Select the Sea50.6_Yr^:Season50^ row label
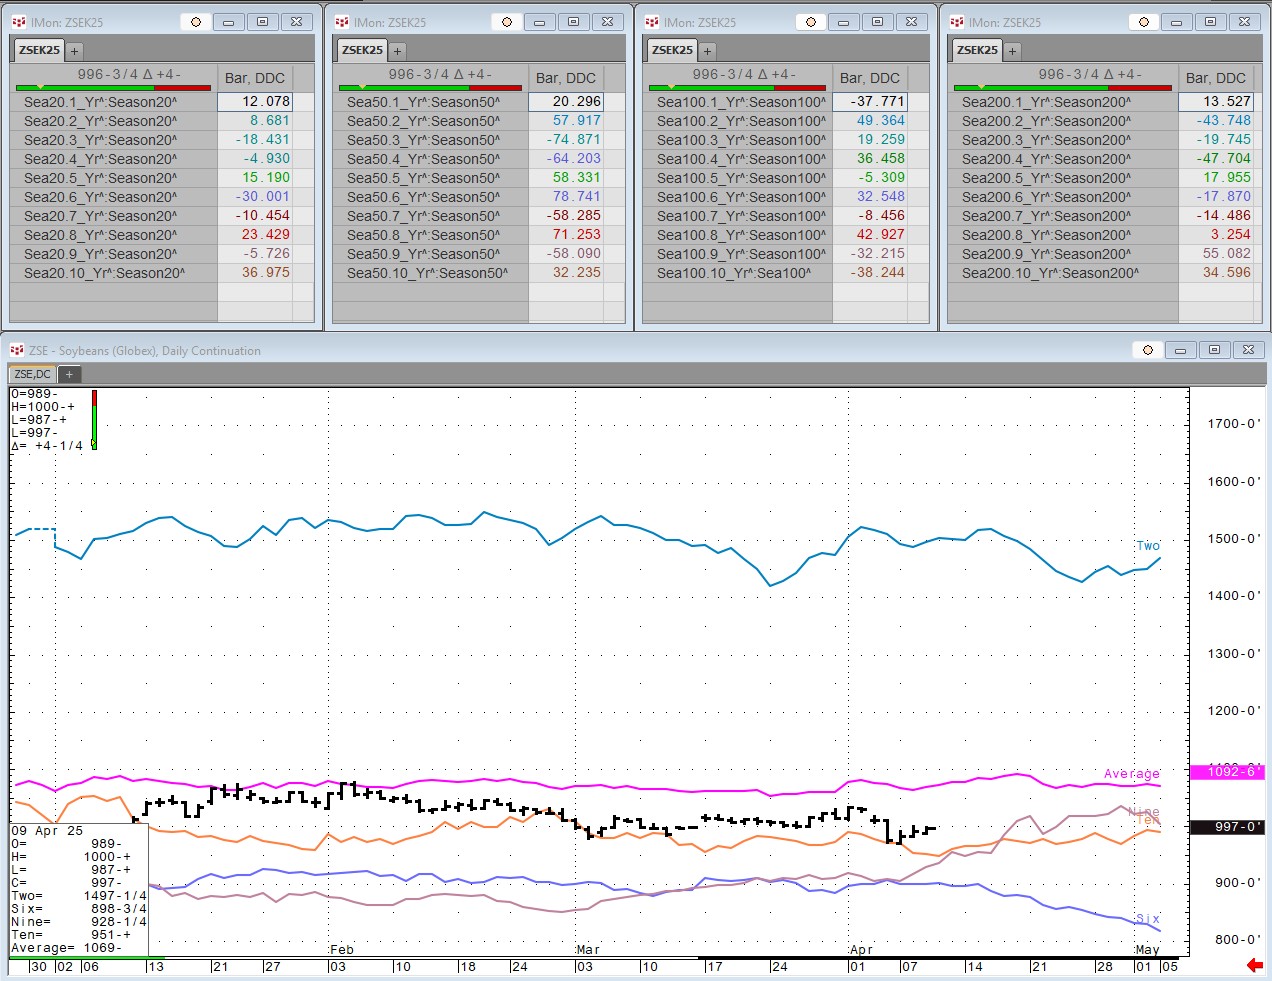The image size is (1272, 981). pyautogui.click(x=424, y=197)
